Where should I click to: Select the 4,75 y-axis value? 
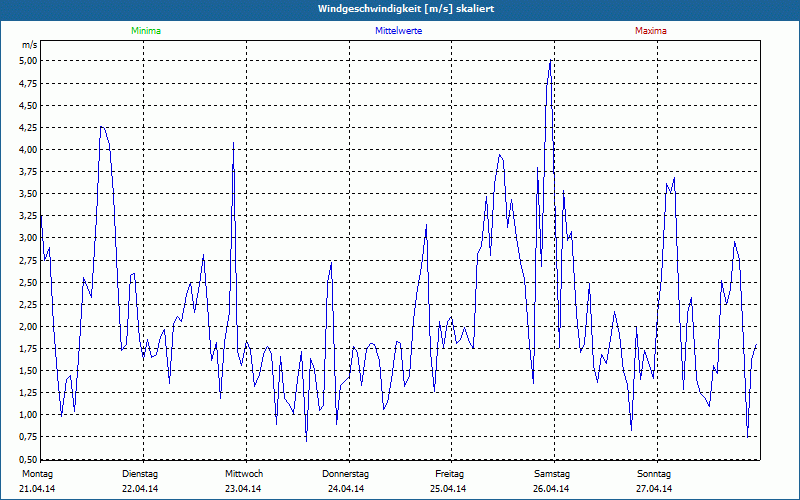click(29, 83)
